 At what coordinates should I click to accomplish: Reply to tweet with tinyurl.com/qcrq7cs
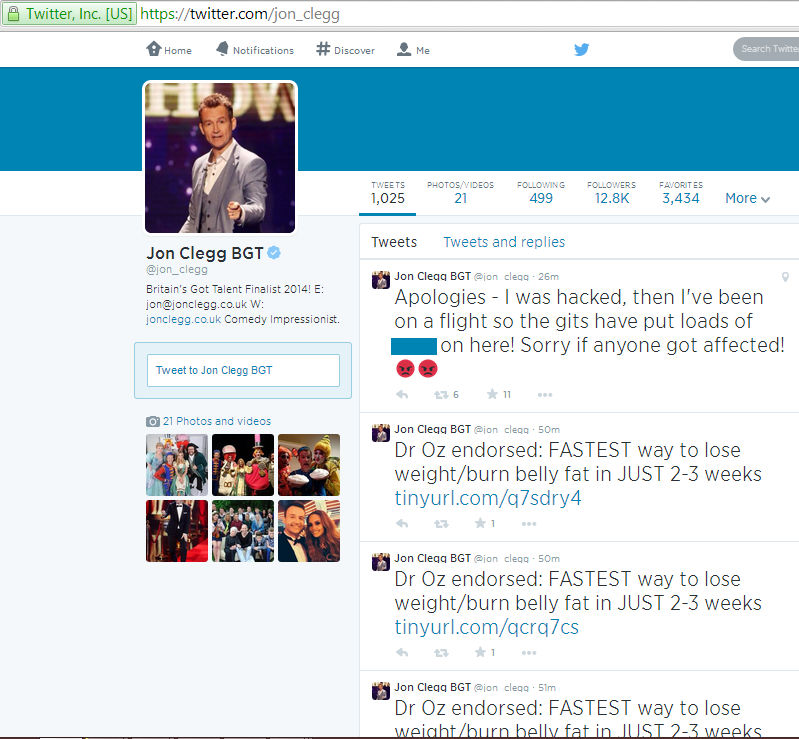(x=402, y=652)
